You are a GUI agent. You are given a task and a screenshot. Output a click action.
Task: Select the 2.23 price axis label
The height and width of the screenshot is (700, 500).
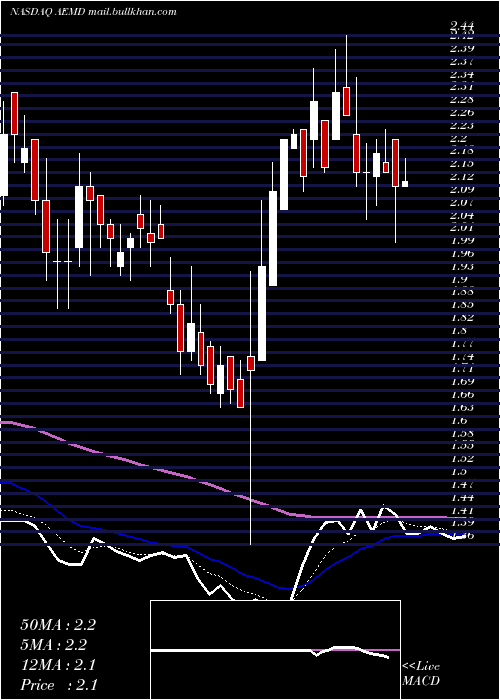pos(462,125)
